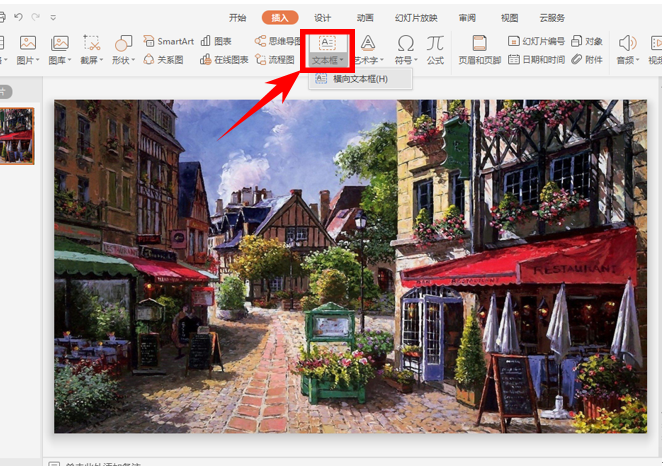Viewport: 663px width, 468px height.
Task: Click the 截屏 screenshot icon
Action: pyautogui.click(x=91, y=43)
